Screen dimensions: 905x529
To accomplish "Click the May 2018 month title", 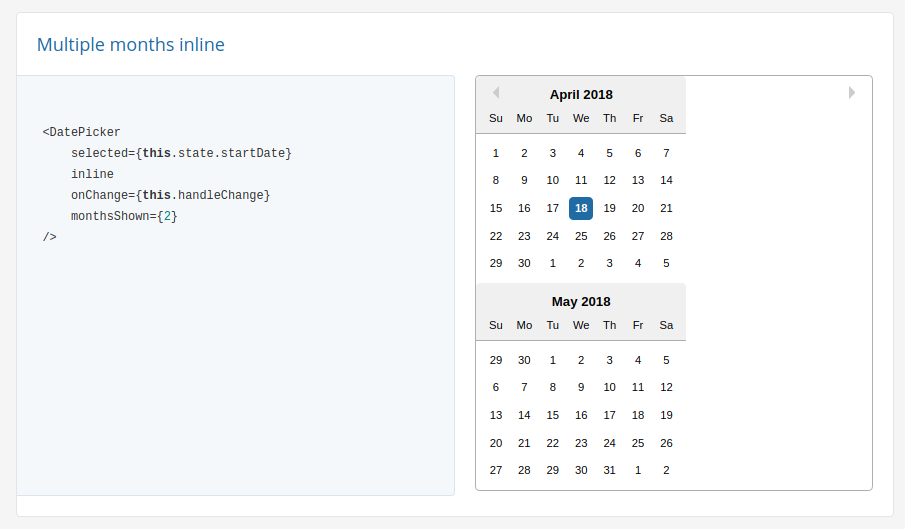I will pyautogui.click(x=581, y=302).
